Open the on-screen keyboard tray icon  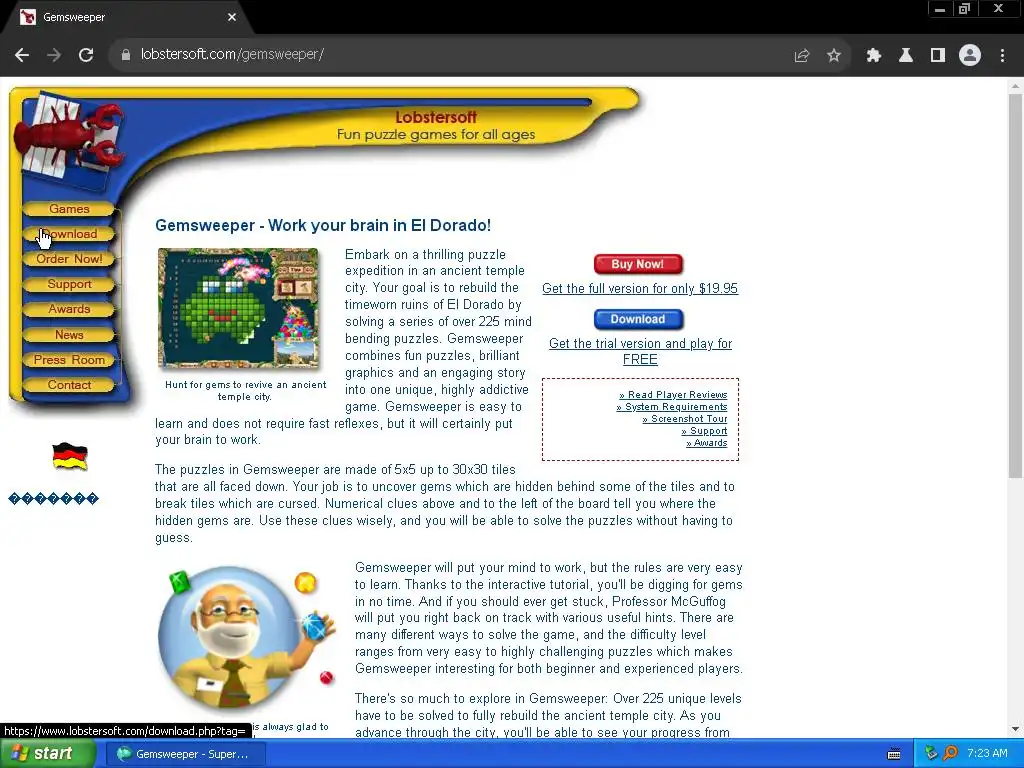[x=894, y=754]
